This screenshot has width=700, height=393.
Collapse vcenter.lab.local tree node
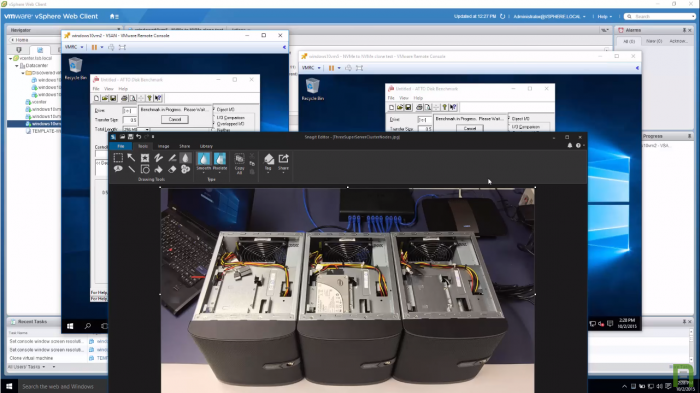point(10,58)
